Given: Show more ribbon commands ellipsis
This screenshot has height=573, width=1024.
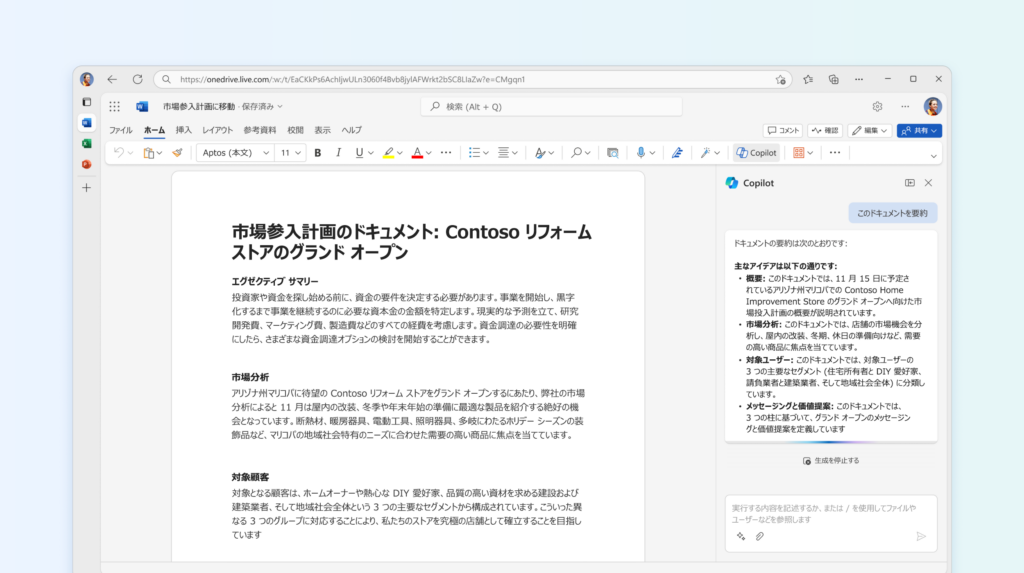Looking at the screenshot, I should pos(835,153).
